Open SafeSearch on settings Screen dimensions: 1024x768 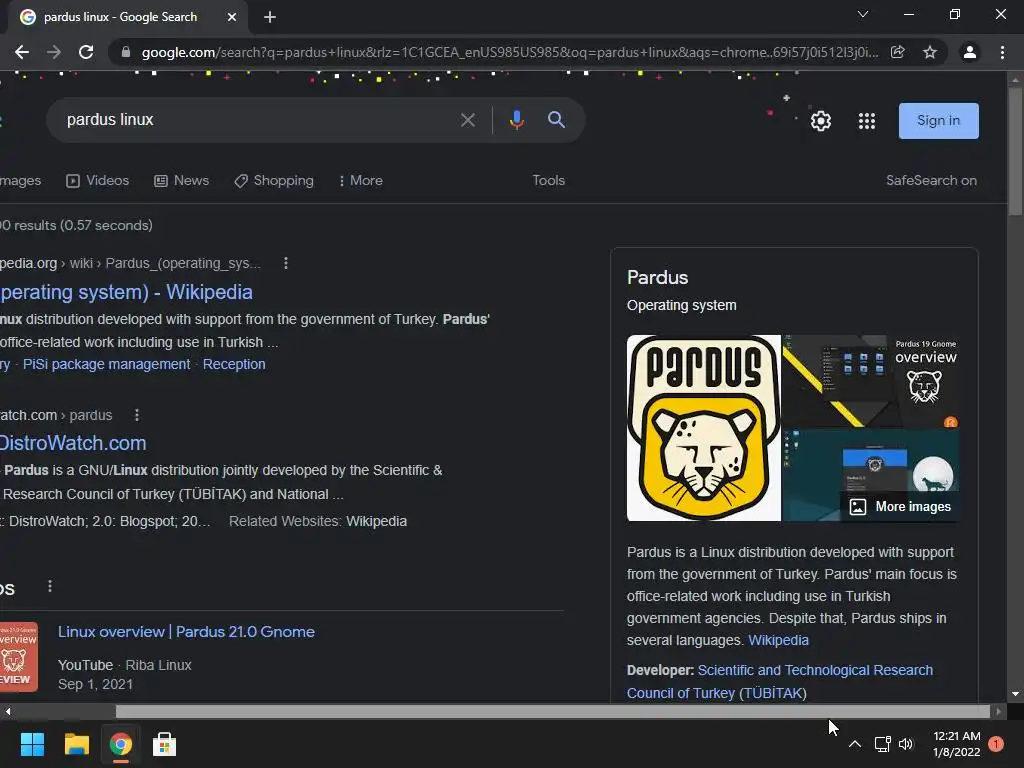tap(931, 181)
